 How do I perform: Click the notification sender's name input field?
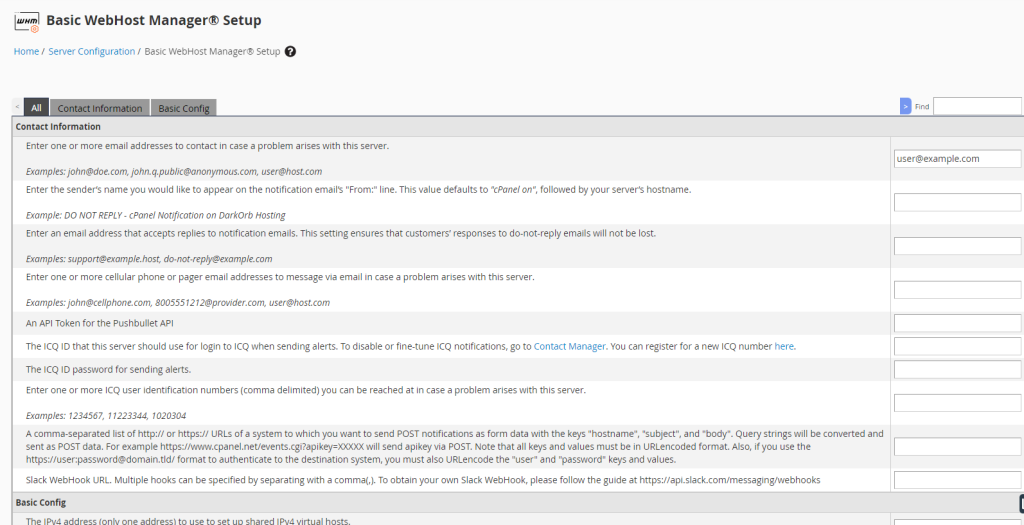[957, 202]
